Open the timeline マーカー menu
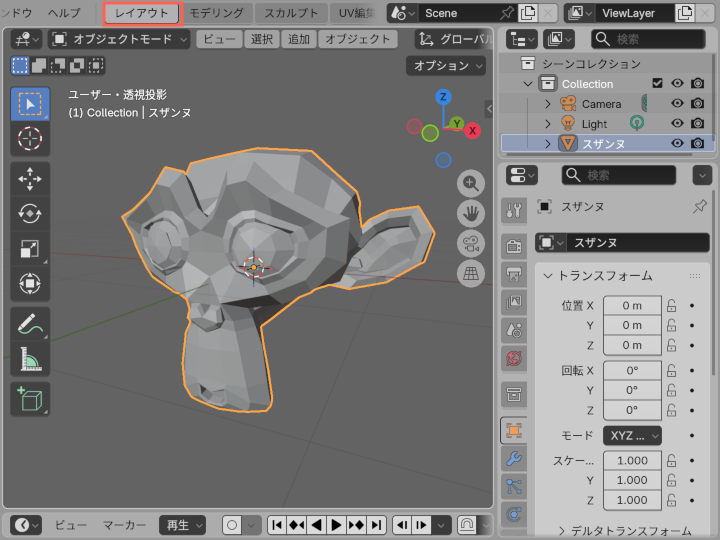This screenshot has width=720, height=540. (x=124, y=525)
